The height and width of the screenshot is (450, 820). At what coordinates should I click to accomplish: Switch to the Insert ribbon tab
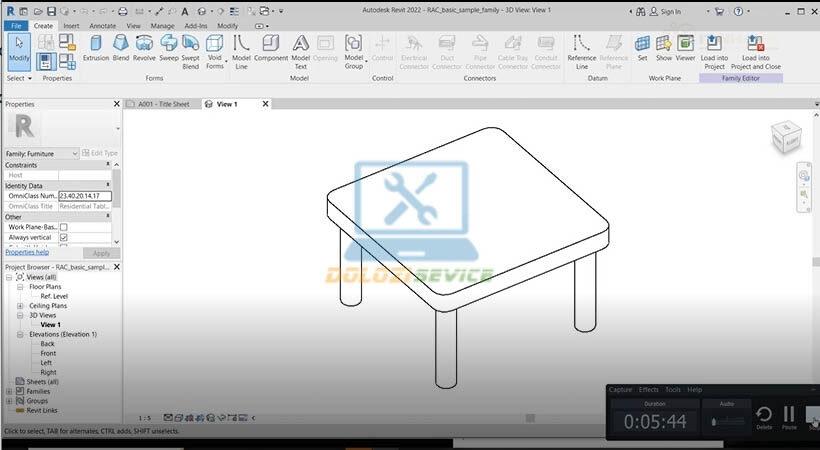point(71,26)
